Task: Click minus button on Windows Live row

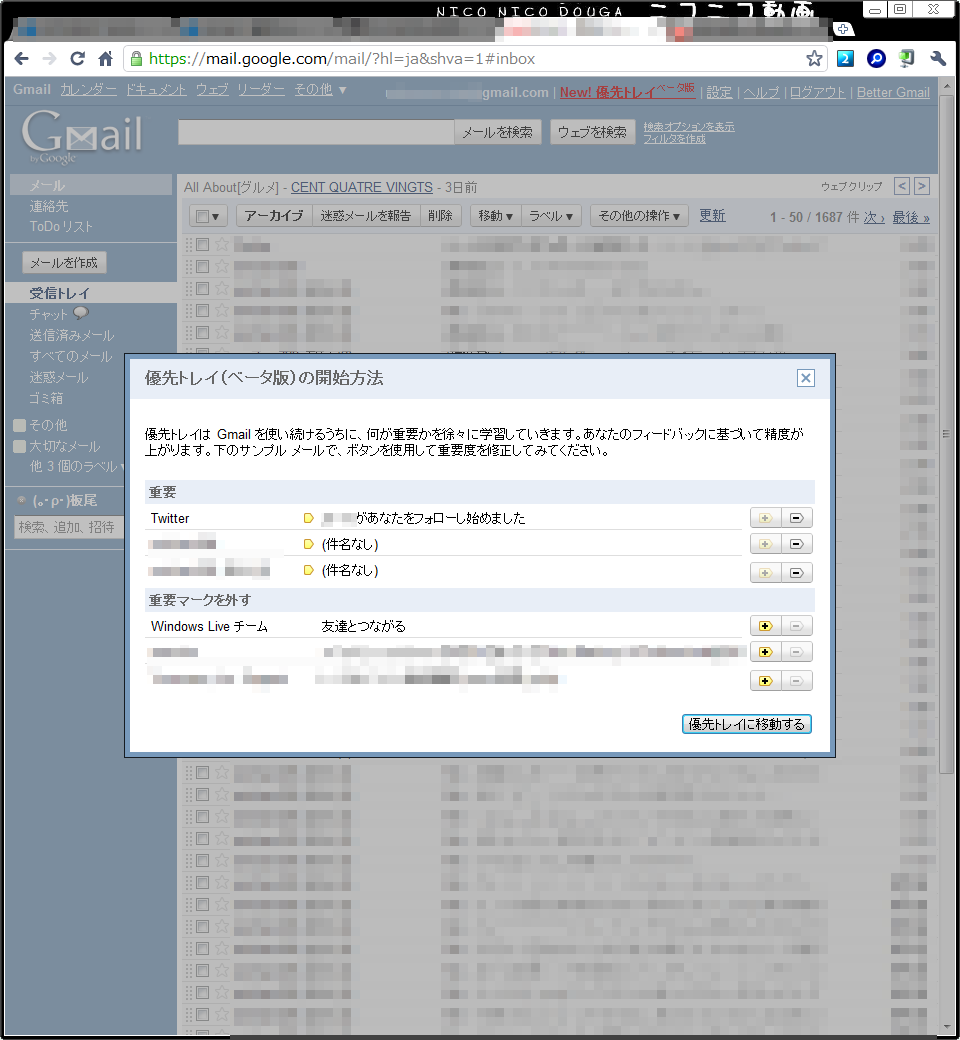Action: tap(797, 625)
